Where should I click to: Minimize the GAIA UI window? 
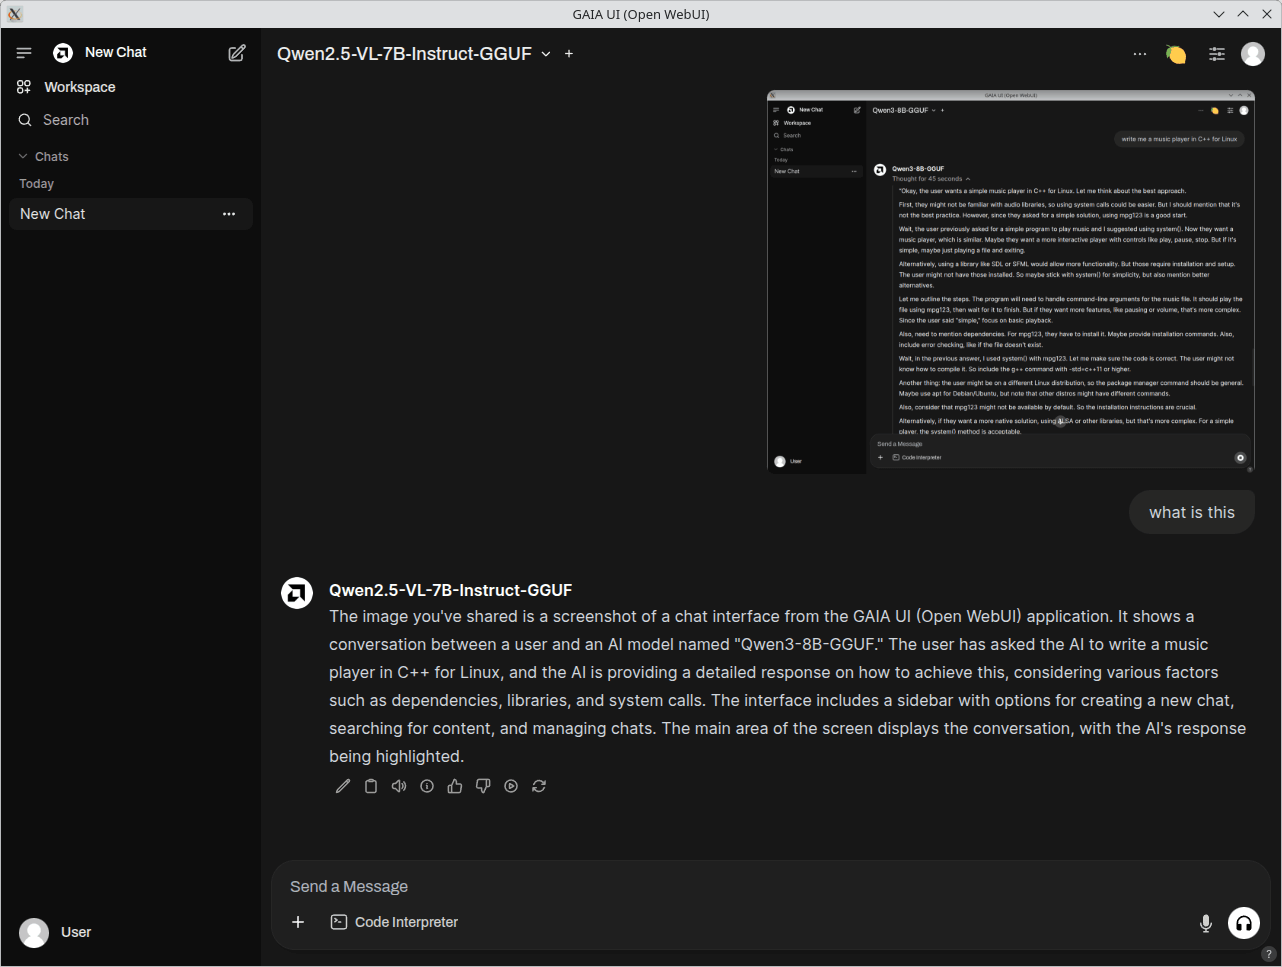pos(1219,14)
